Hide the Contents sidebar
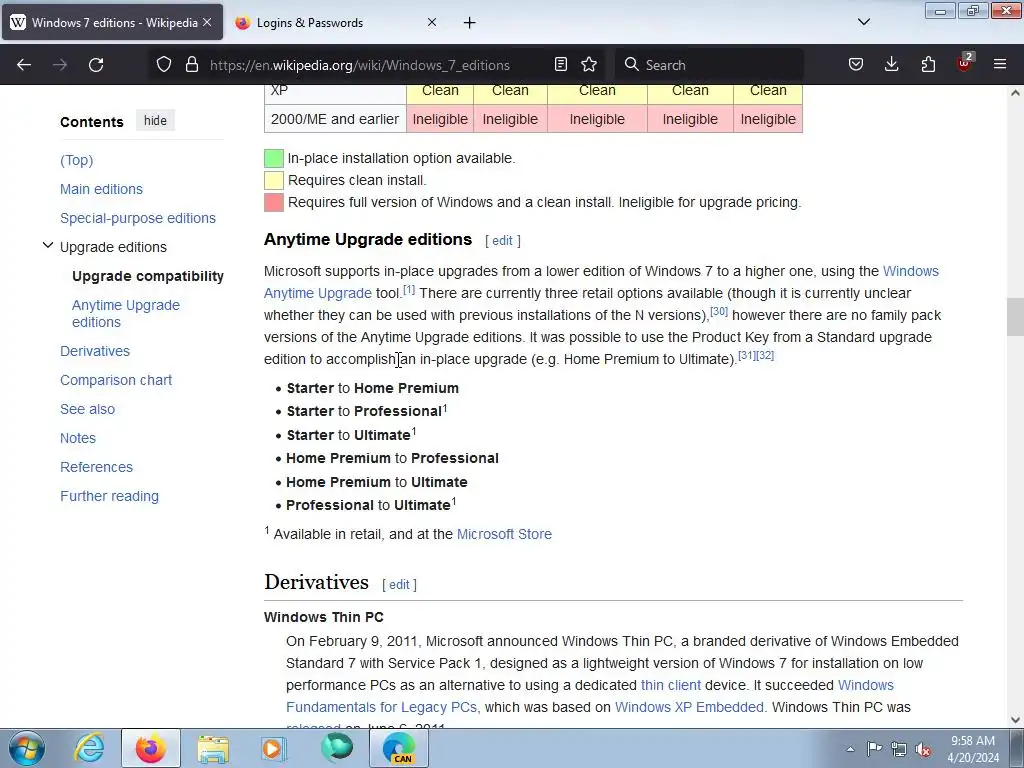The image size is (1024, 768). 155,121
